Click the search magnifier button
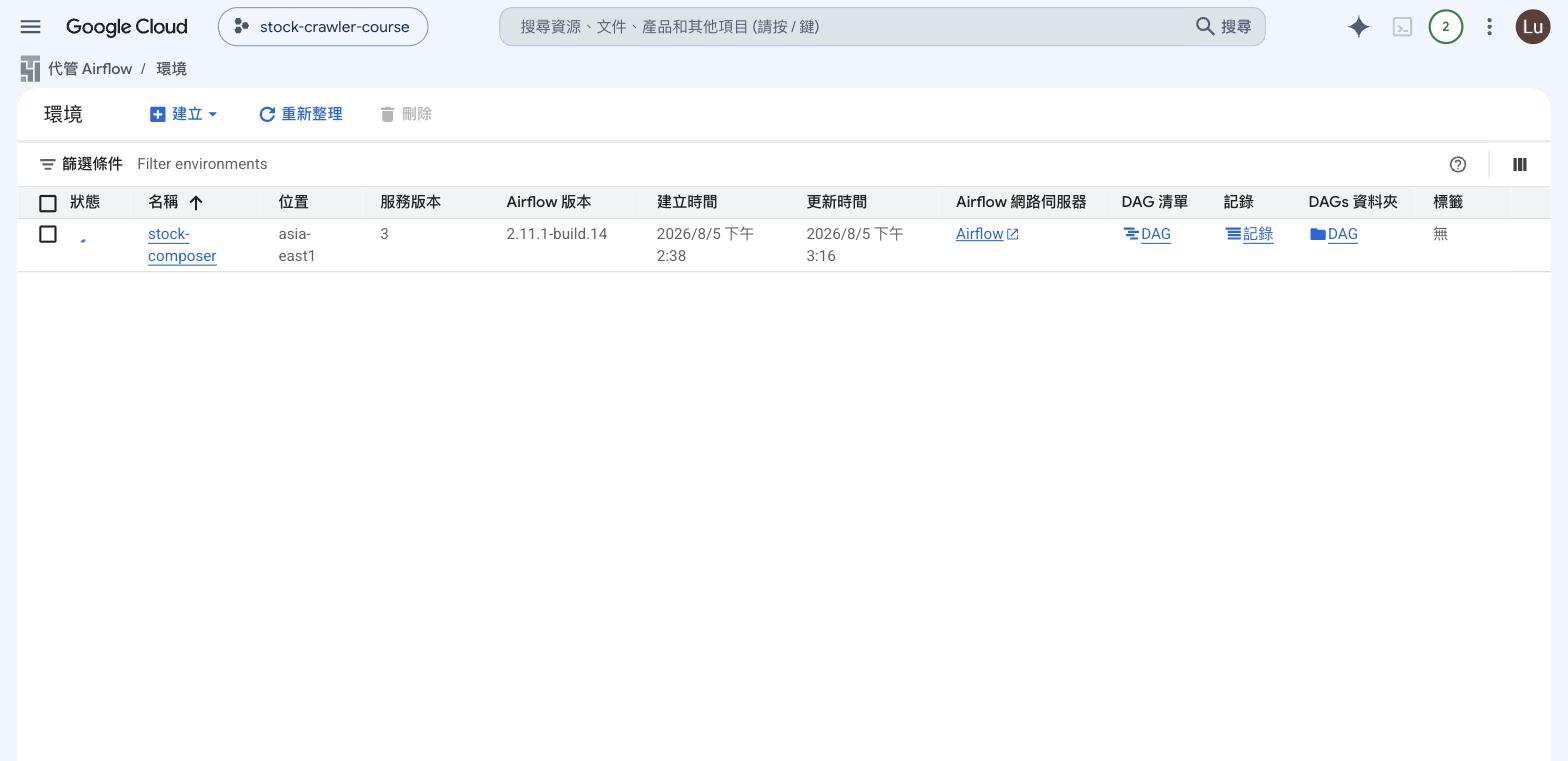Image resolution: width=1568 pixels, height=761 pixels. [1224, 27]
